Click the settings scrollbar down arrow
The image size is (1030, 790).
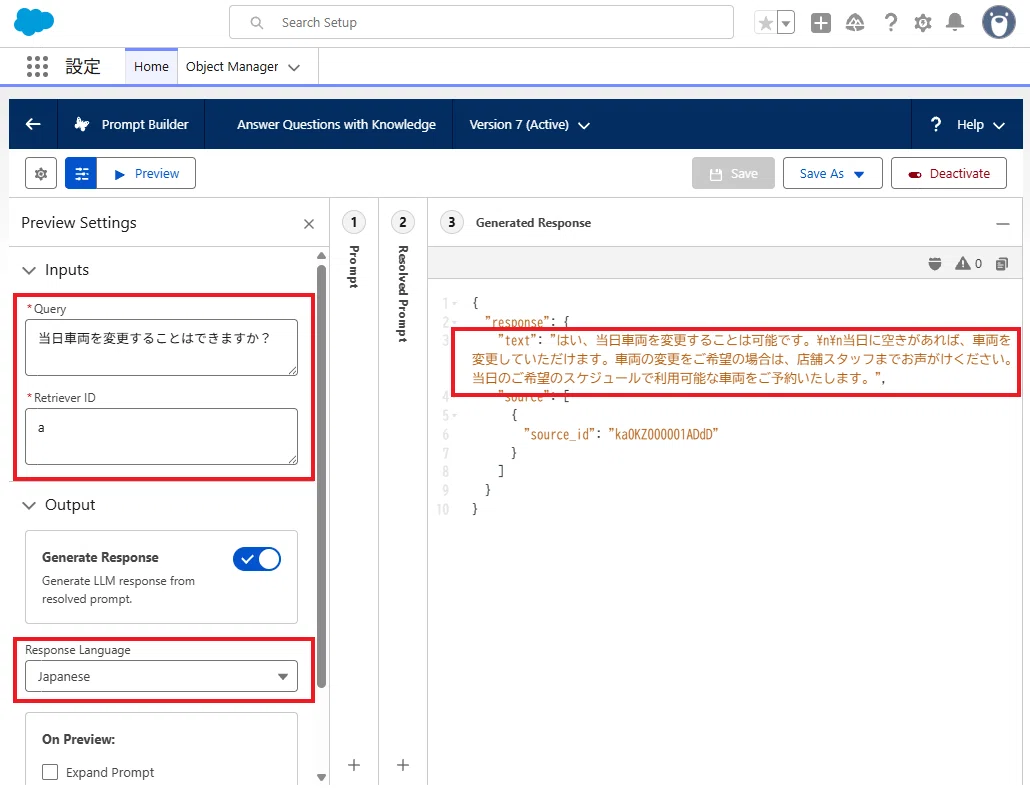(321, 777)
